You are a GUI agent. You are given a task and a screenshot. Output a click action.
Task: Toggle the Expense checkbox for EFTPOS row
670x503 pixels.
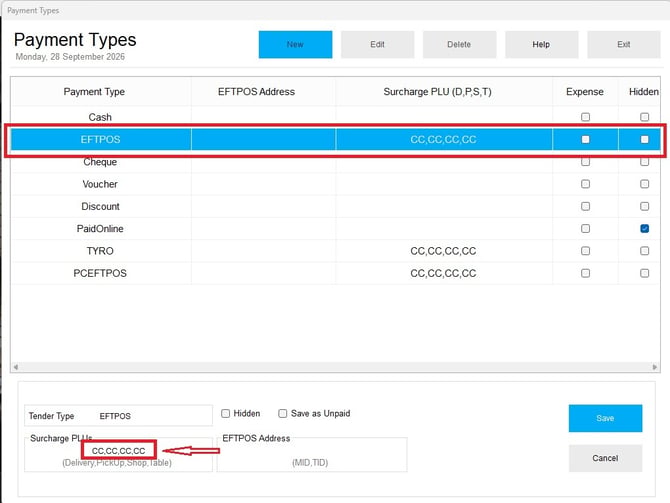coord(585,139)
